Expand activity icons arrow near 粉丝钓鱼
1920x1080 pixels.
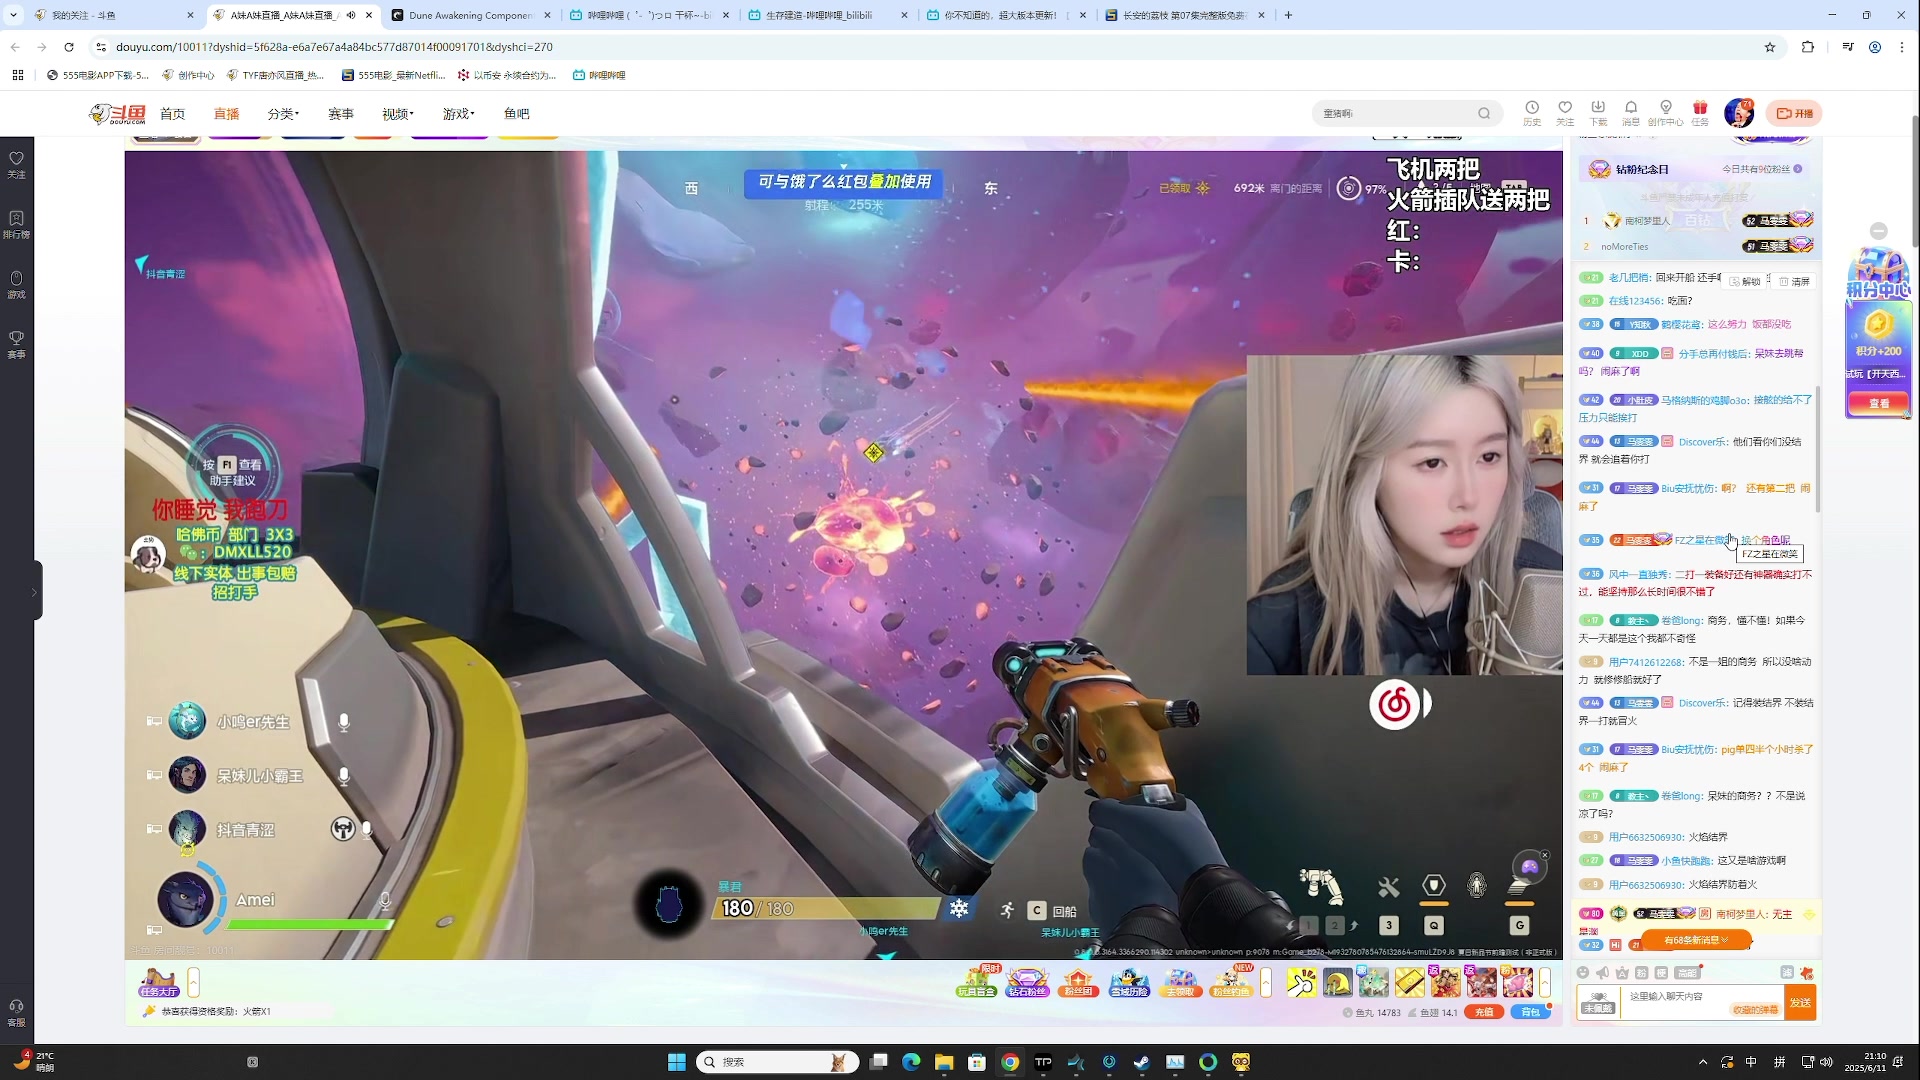coord(1266,983)
